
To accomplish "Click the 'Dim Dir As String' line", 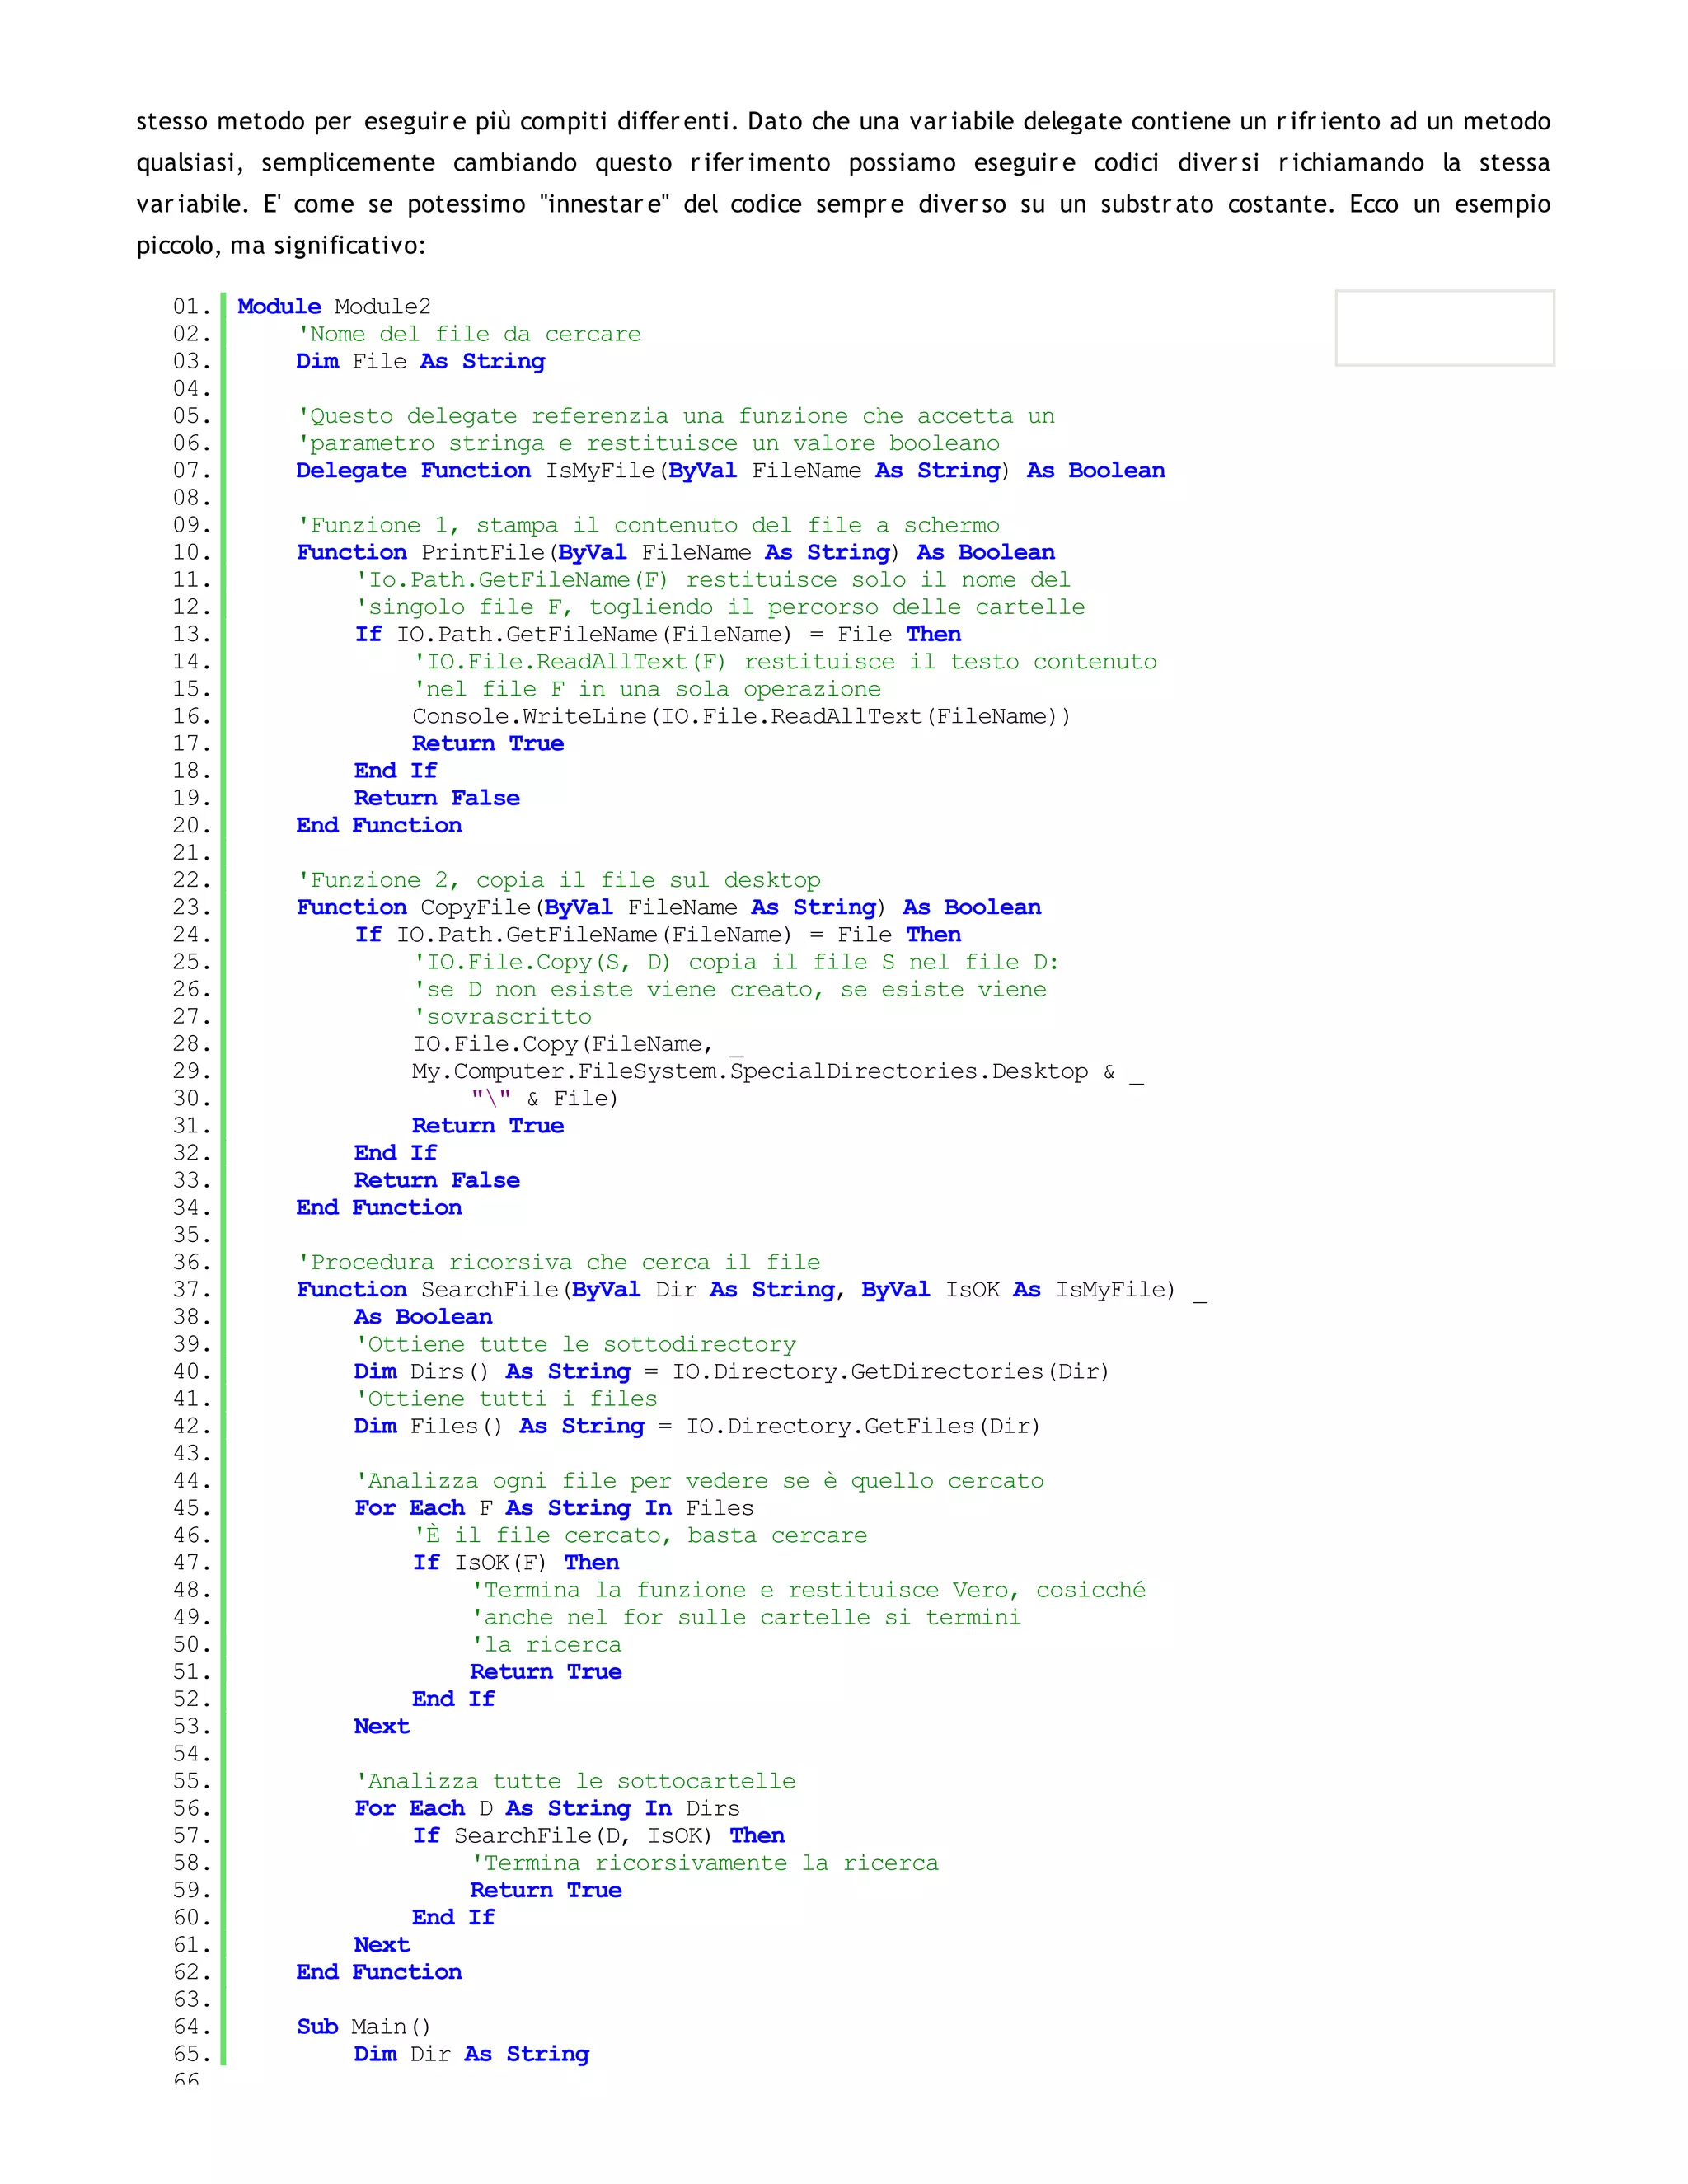I will coord(471,2053).
